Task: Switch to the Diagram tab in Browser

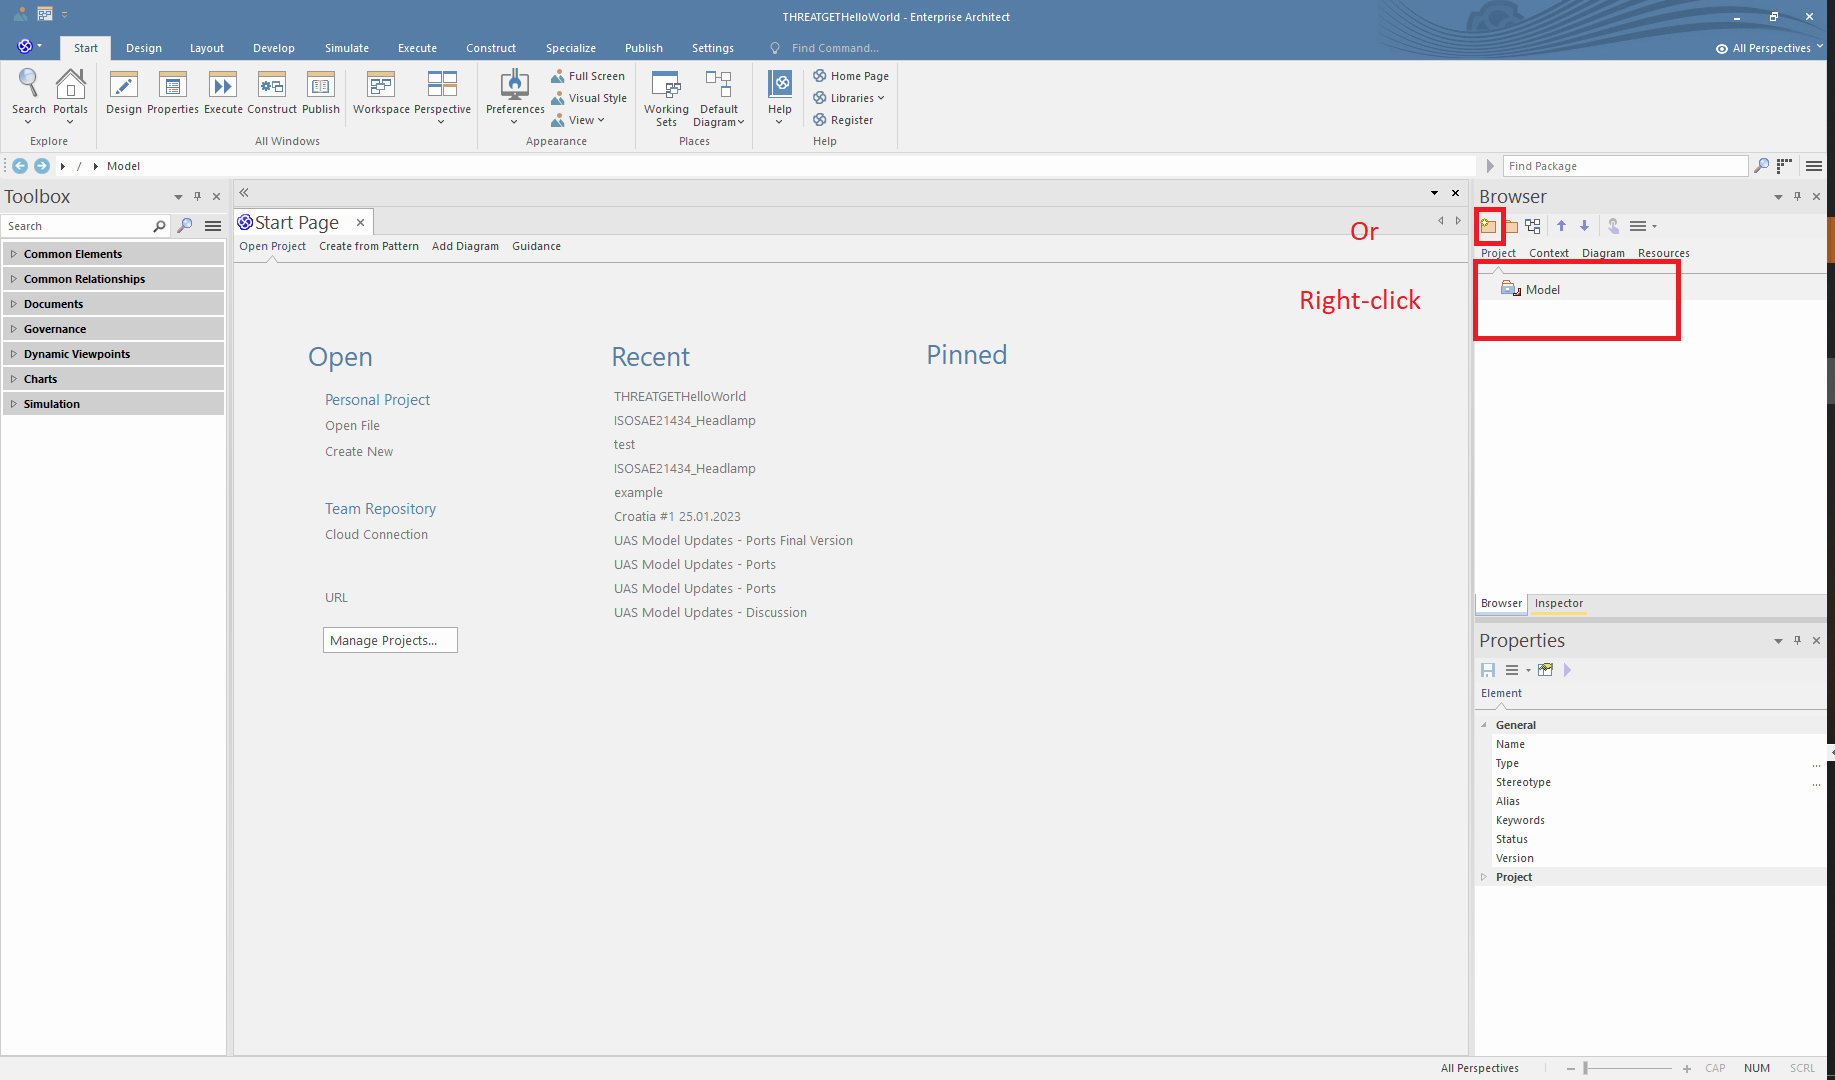Action: point(1603,253)
